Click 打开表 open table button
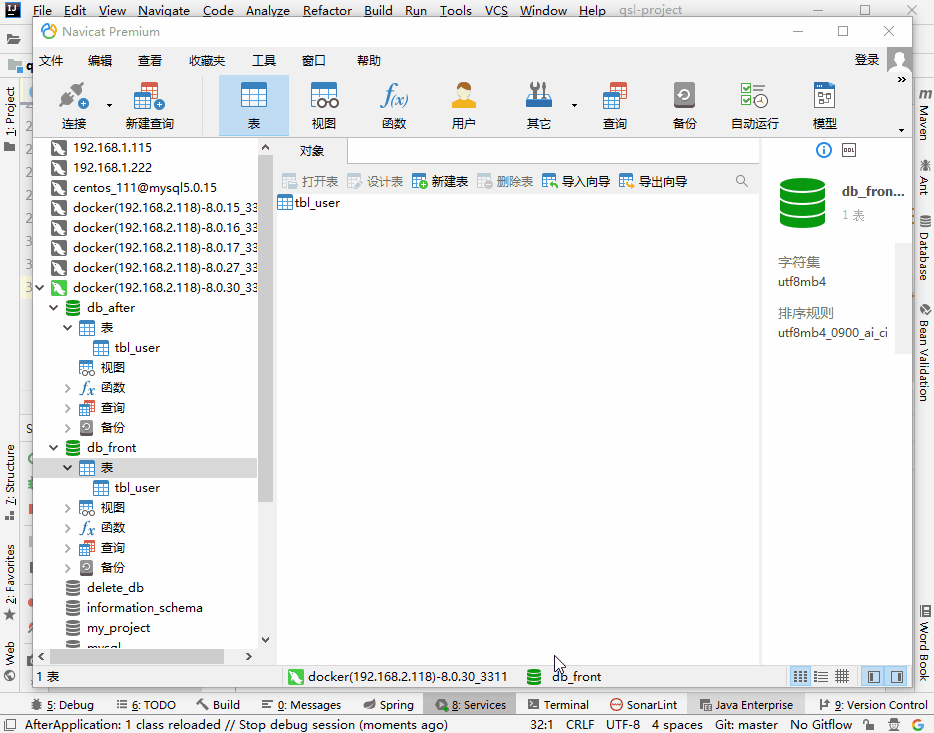 (310, 181)
